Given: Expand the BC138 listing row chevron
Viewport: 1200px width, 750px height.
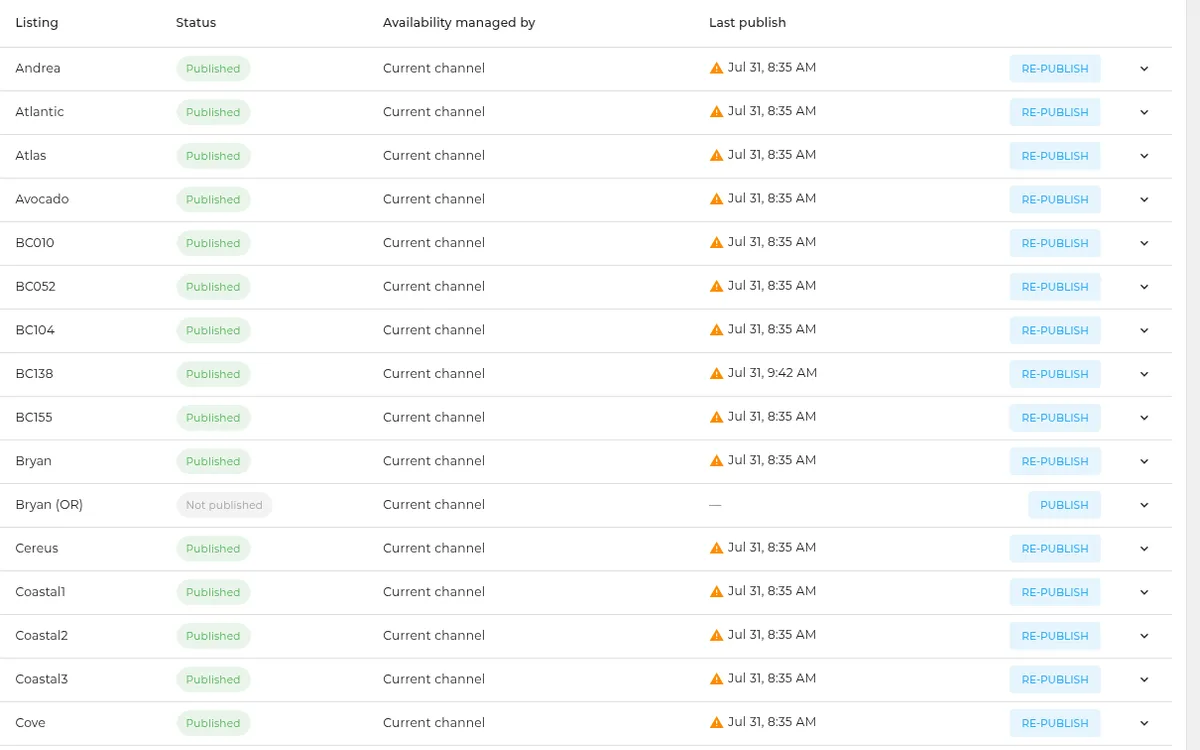Looking at the screenshot, I should pos(1144,374).
